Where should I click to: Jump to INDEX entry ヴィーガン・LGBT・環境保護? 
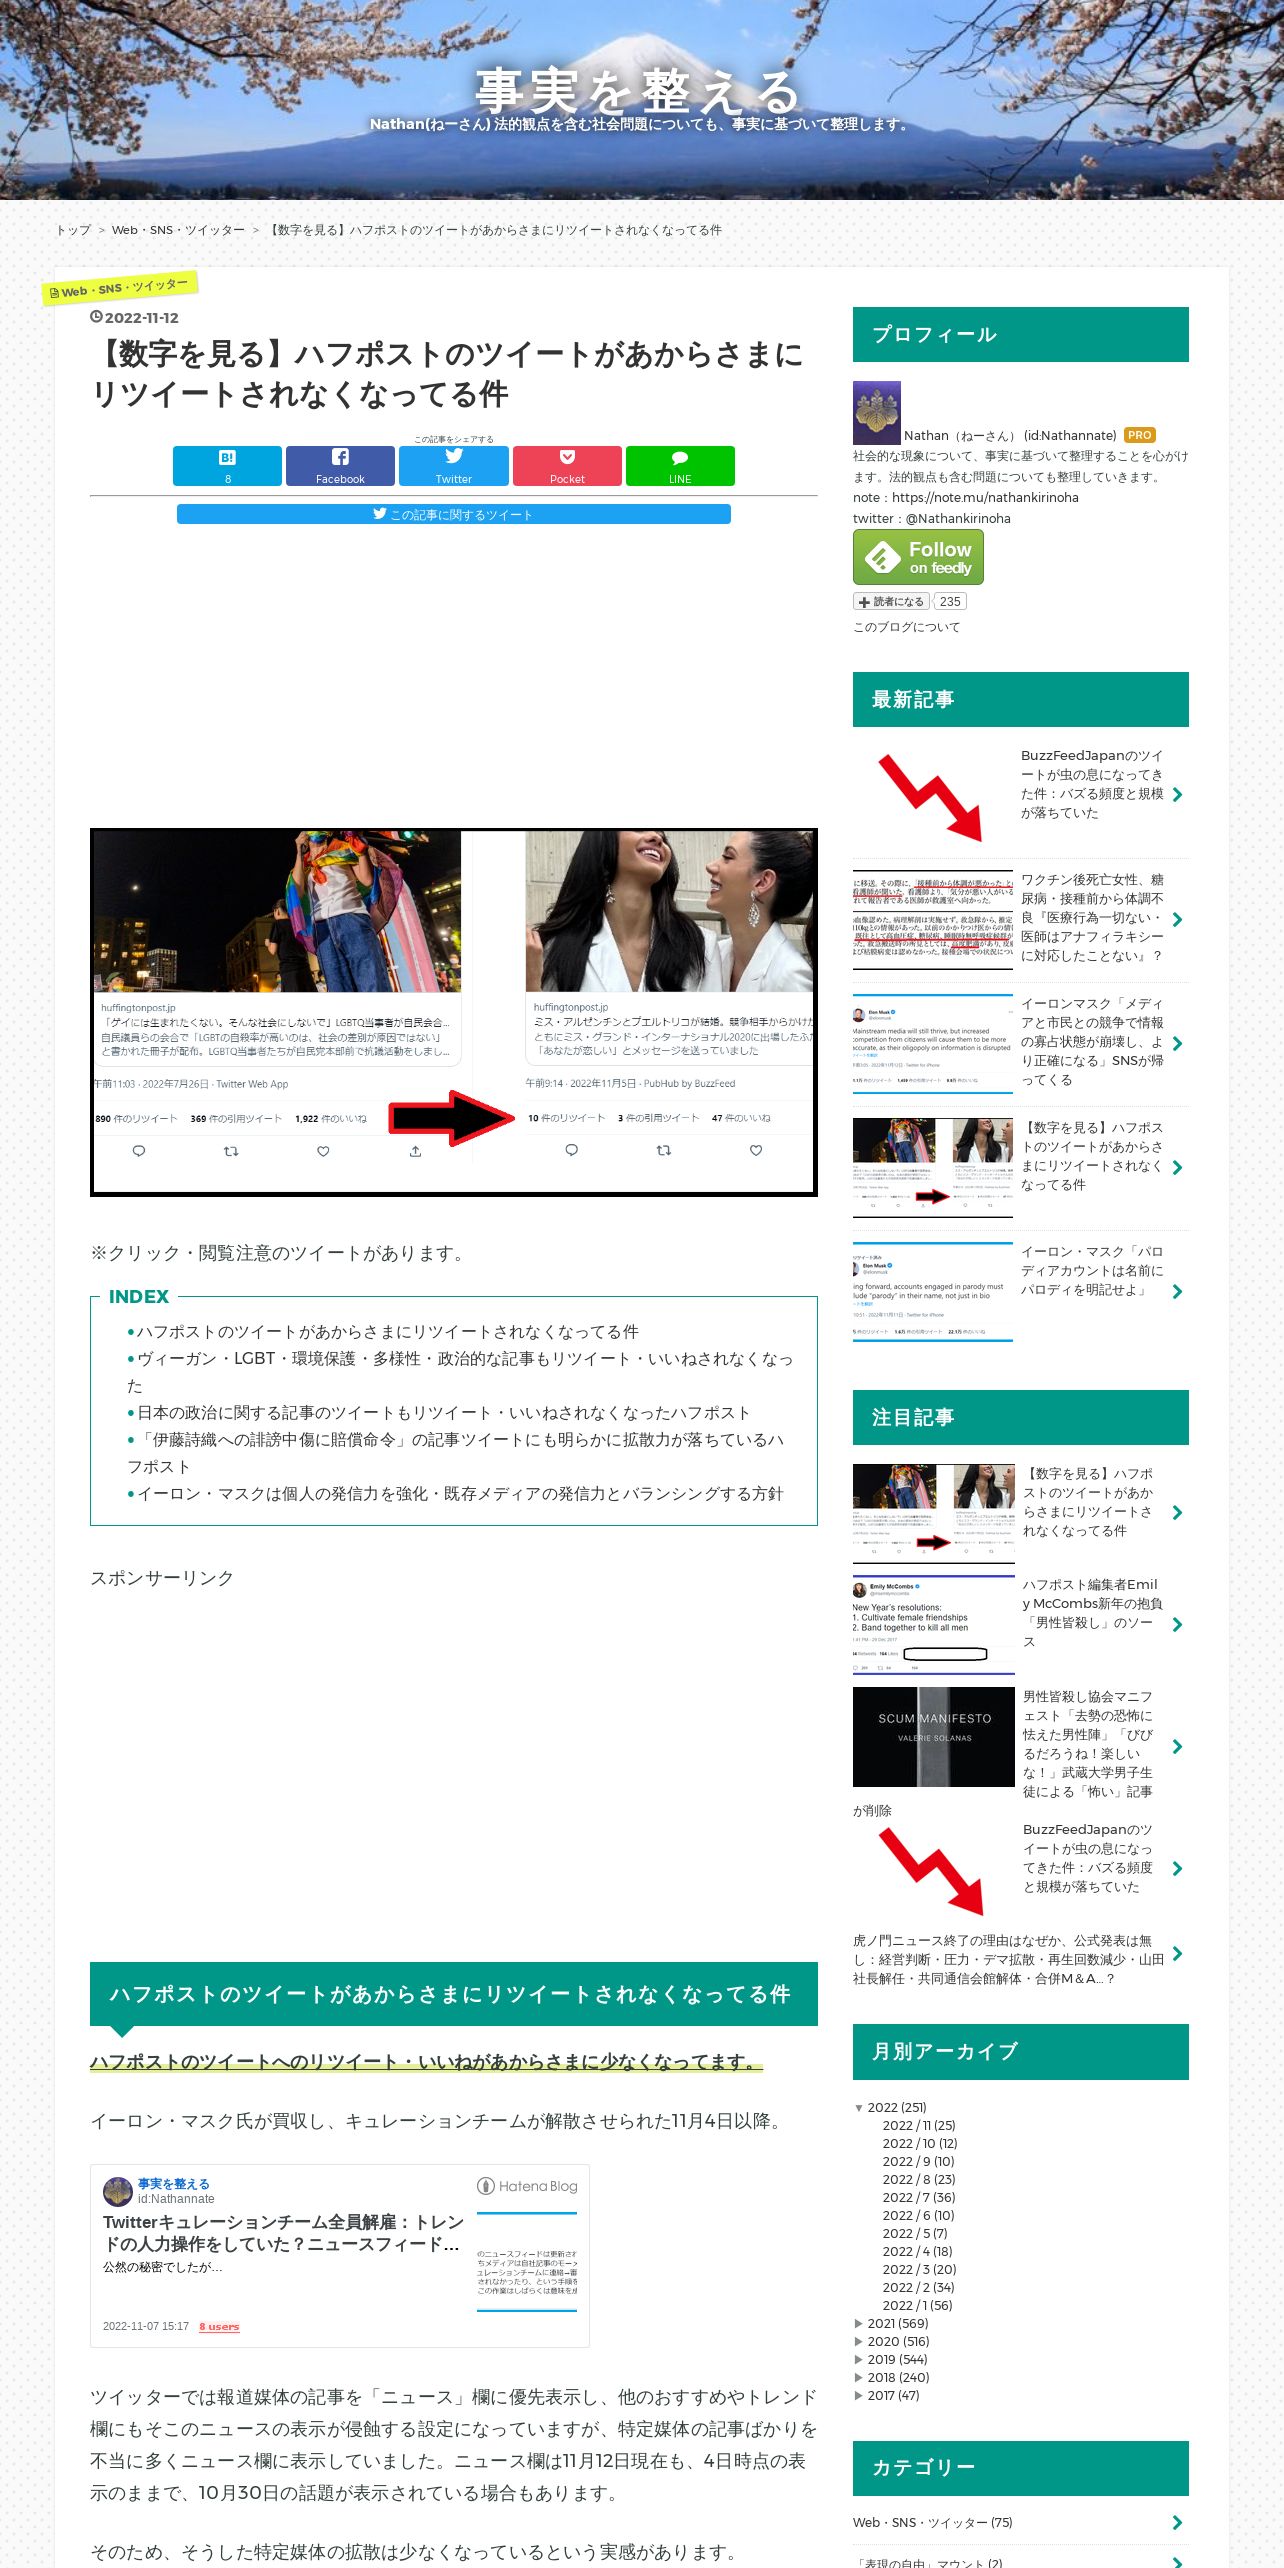pyautogui.click(x=460, y=1372)
